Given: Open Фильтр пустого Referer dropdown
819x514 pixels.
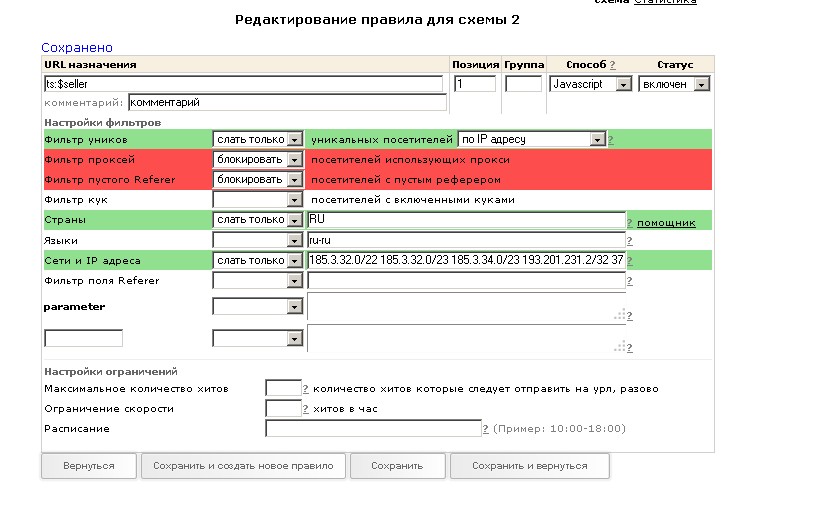Looking at the screenshot, I should 258,179.
